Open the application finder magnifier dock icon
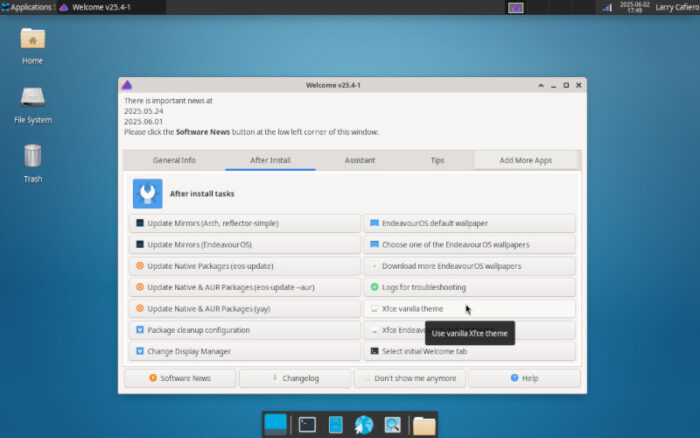The image size is (700, 438). tap(392, 425)
